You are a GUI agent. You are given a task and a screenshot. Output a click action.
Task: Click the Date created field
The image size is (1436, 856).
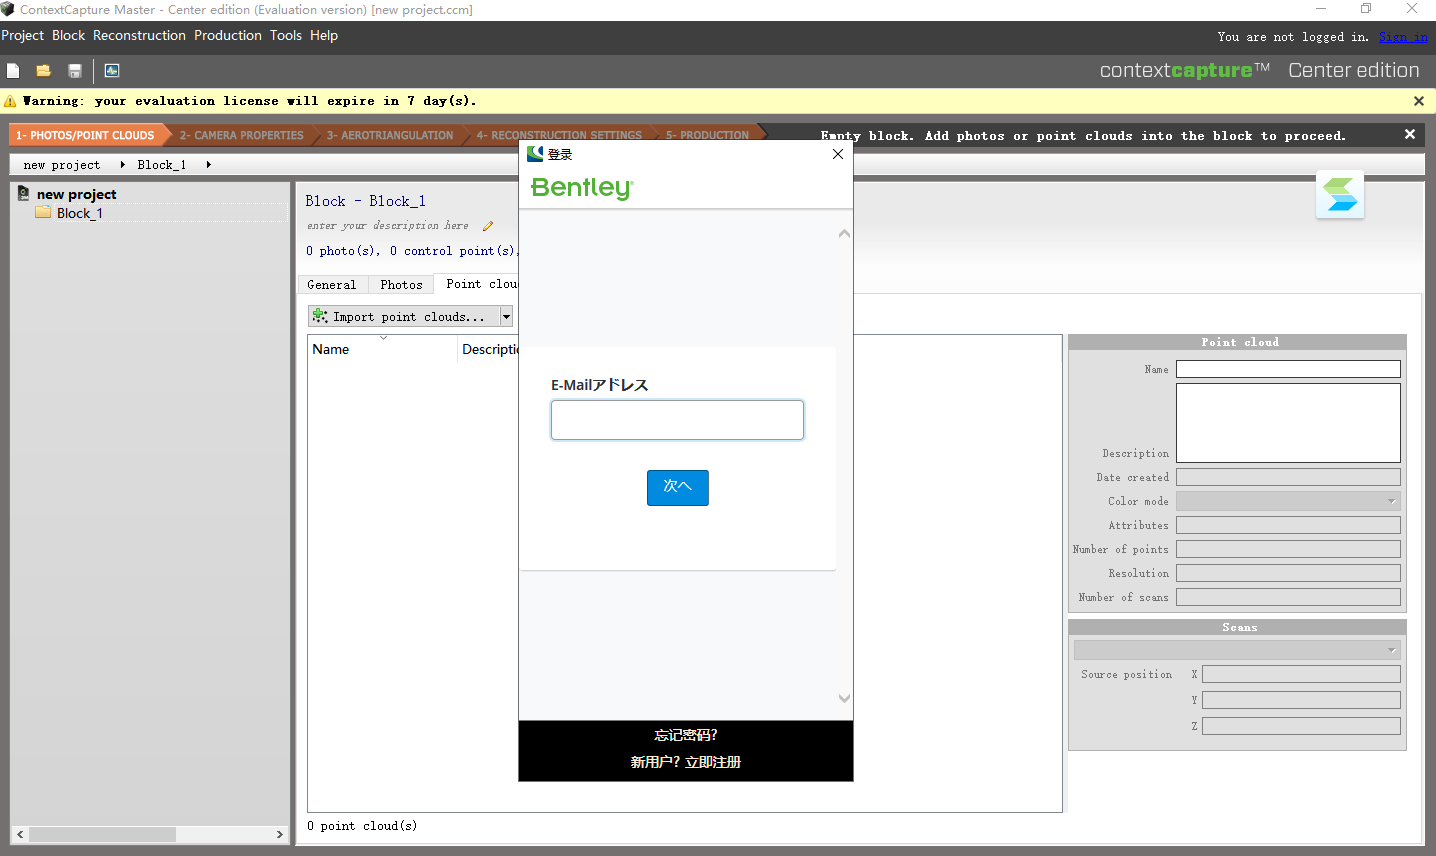1288,477
